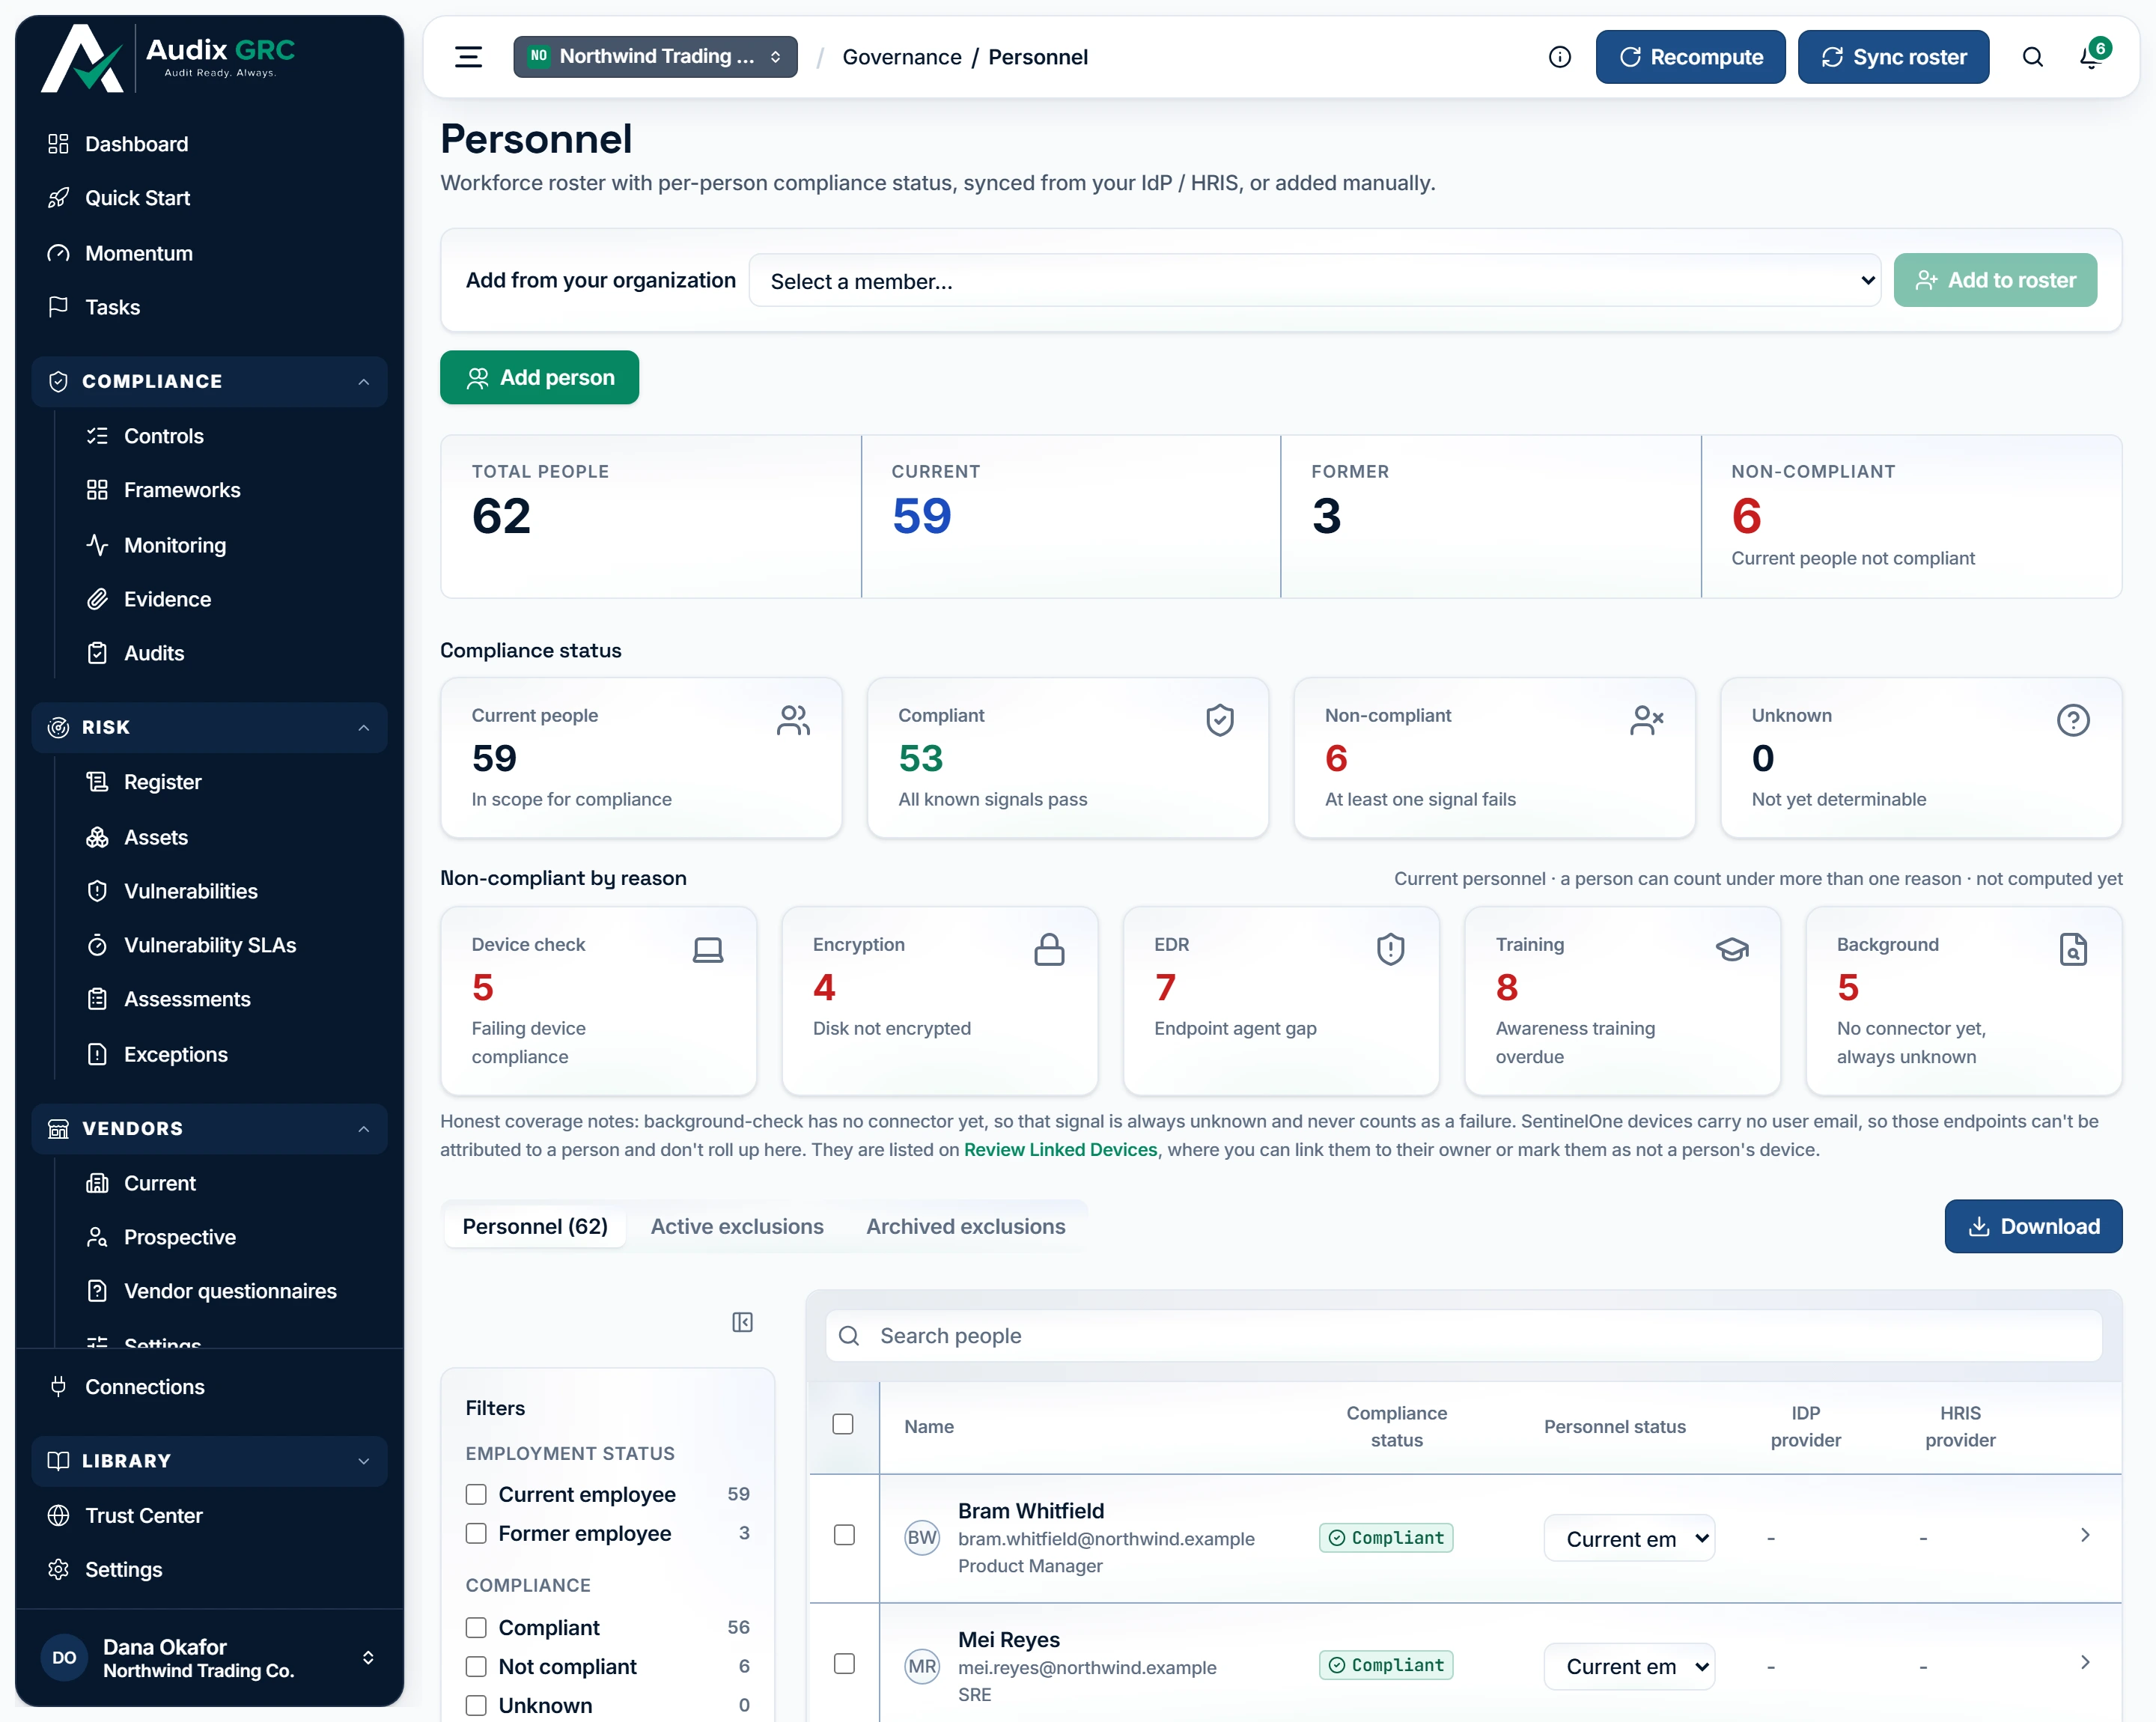
Task: Click the Training graduation cap icon
Action: click(x=1732, y=949)
